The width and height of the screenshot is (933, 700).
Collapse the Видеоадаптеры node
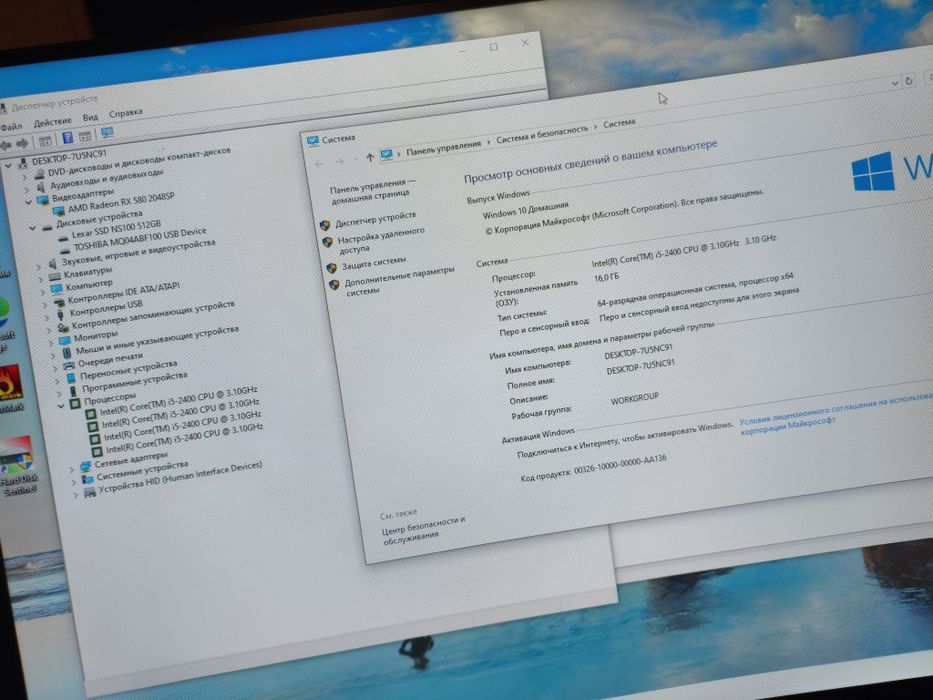pos(29,202)
